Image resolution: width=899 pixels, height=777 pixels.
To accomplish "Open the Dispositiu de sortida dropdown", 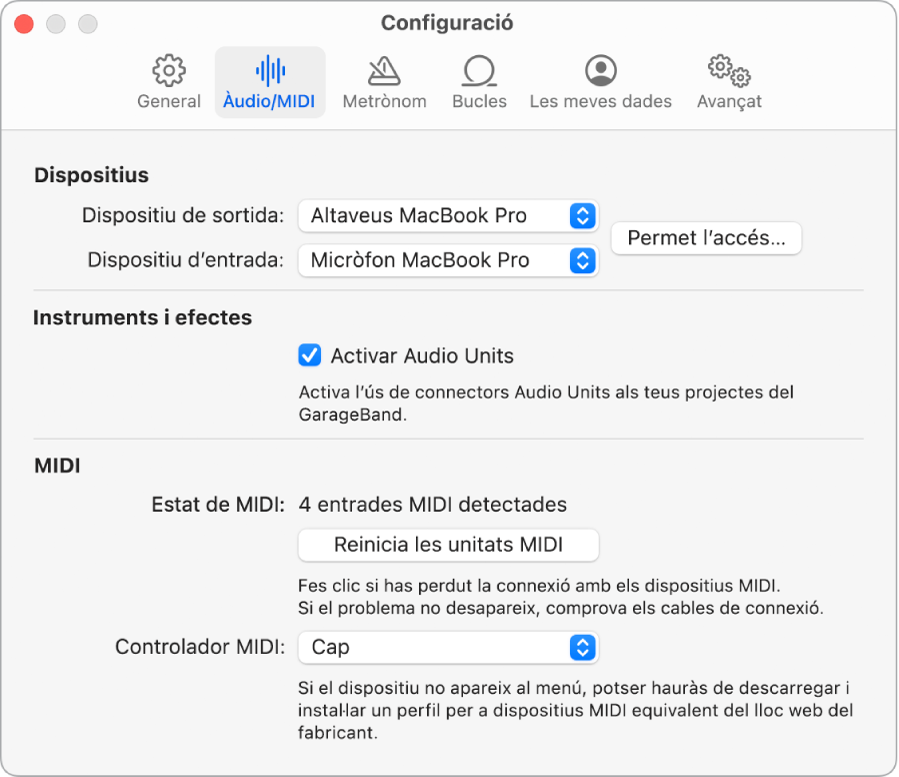I will pyautogui.click(x=447, y=216).
